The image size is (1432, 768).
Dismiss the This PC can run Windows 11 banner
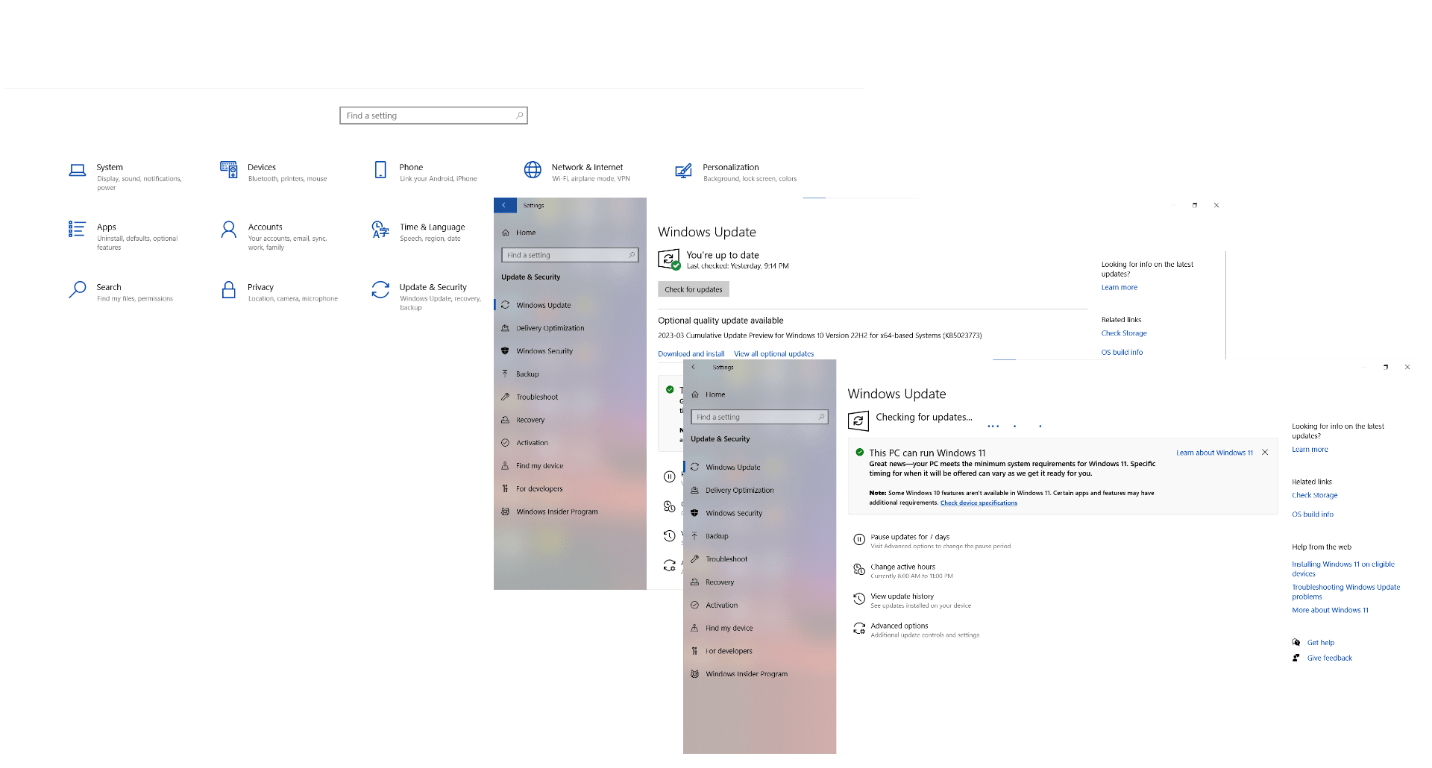click(x=1265, y=452)
